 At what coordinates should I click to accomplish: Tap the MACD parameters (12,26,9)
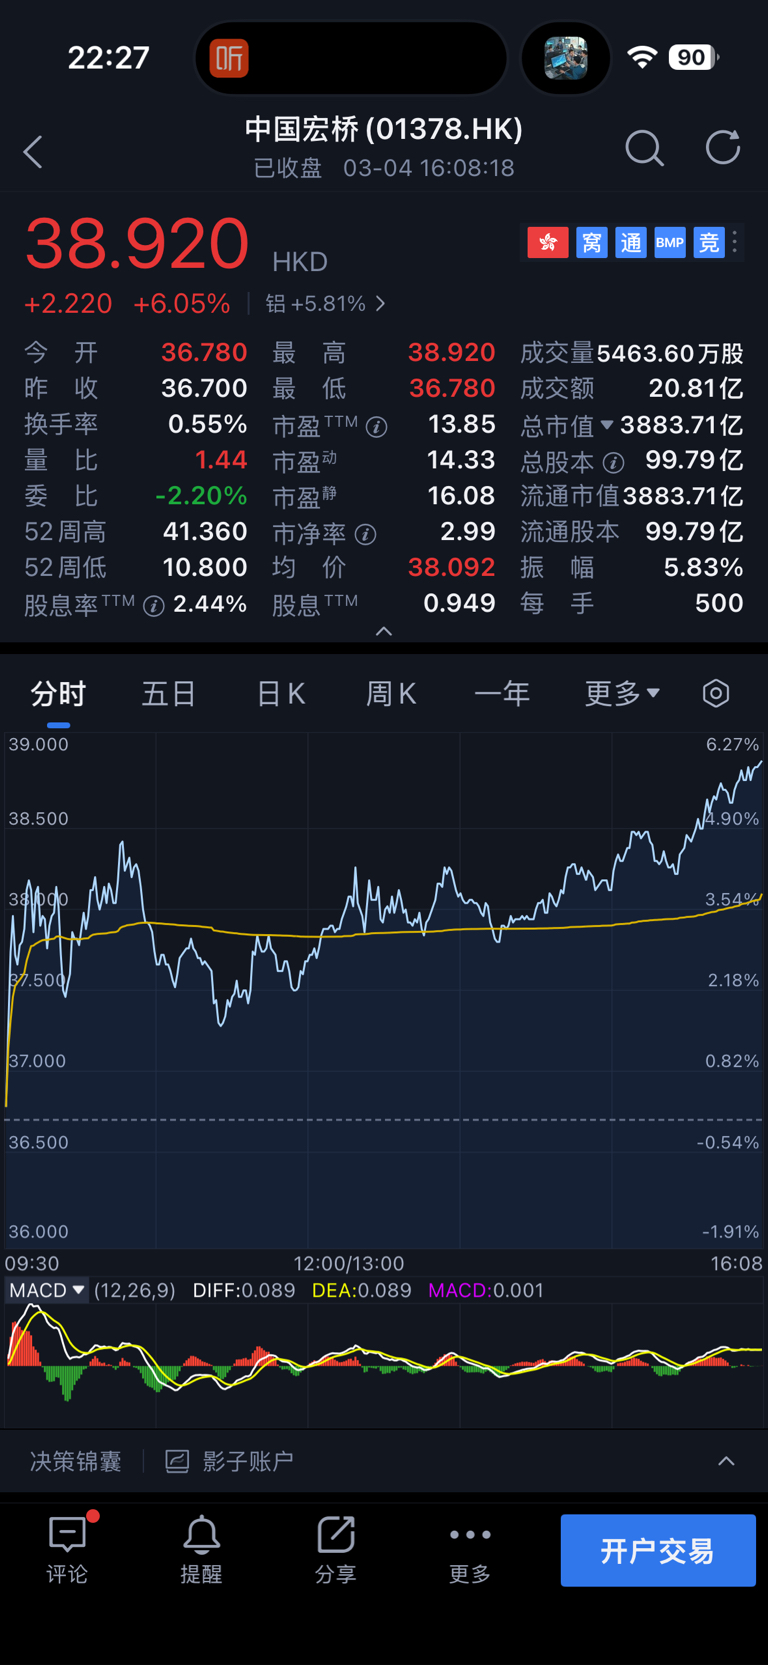click(x=135, y=1290)
